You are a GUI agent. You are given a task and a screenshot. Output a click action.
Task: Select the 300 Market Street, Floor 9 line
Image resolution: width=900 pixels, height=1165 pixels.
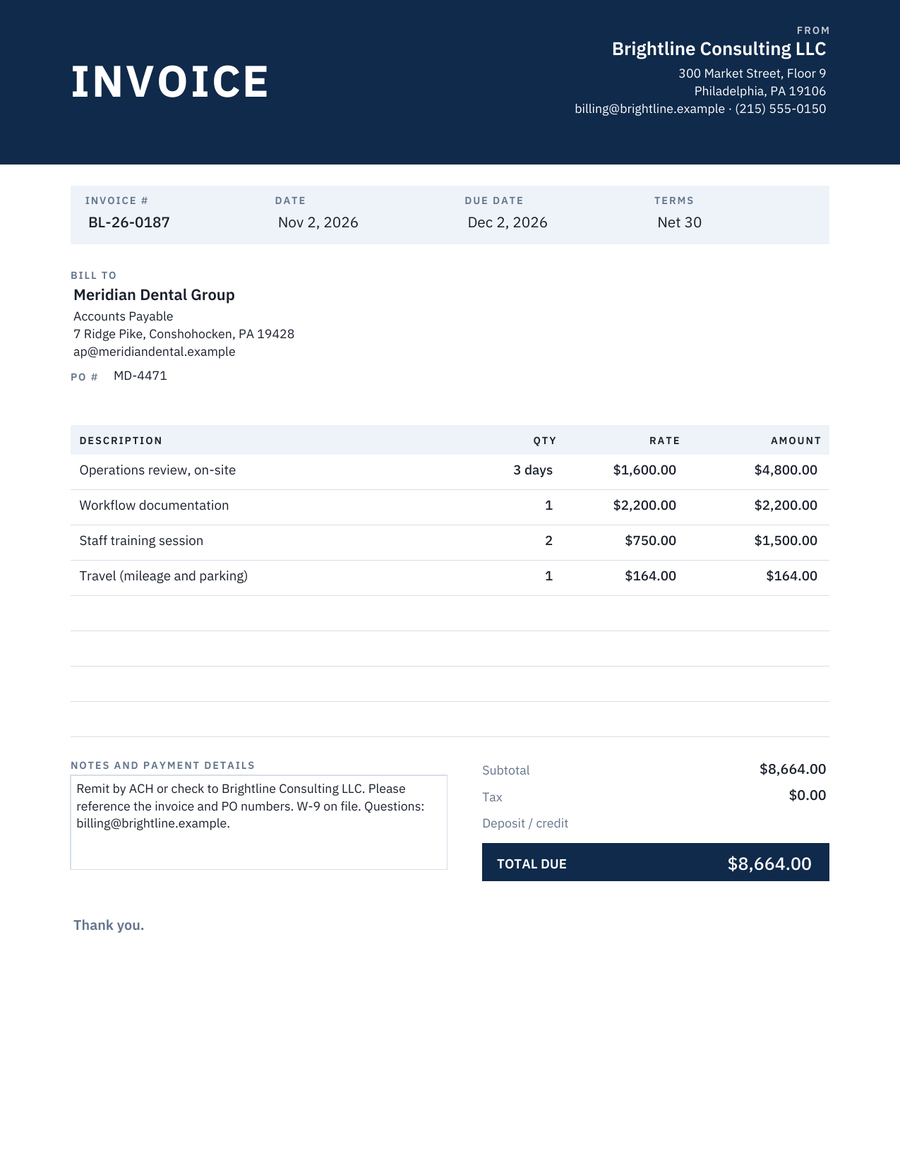(752, 74)
